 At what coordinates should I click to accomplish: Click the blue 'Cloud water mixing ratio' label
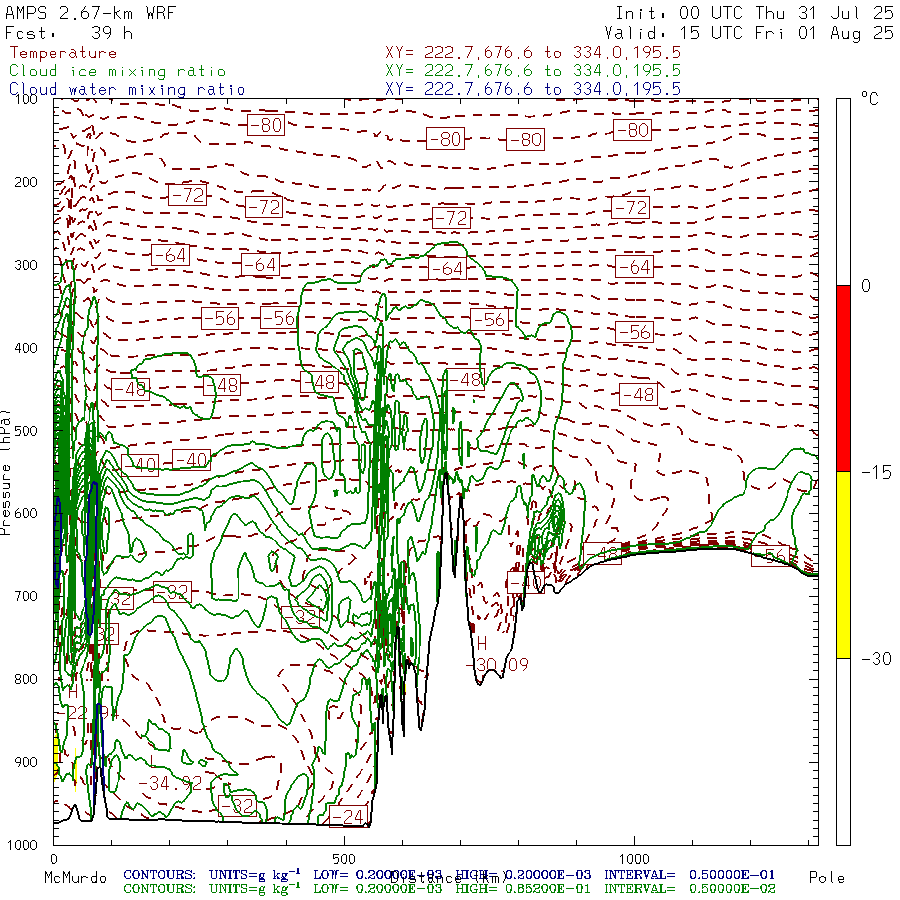coord(127,90)
